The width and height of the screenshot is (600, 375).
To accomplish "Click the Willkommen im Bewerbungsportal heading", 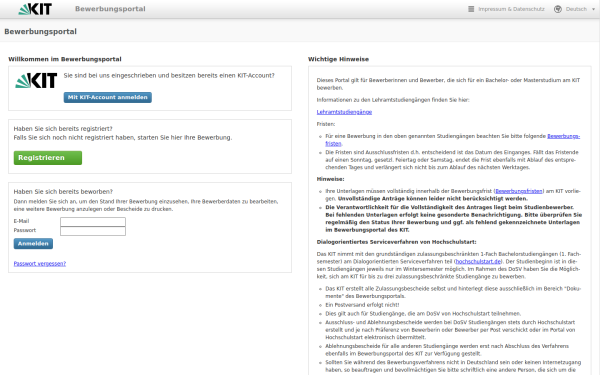I will coord(65,59).
